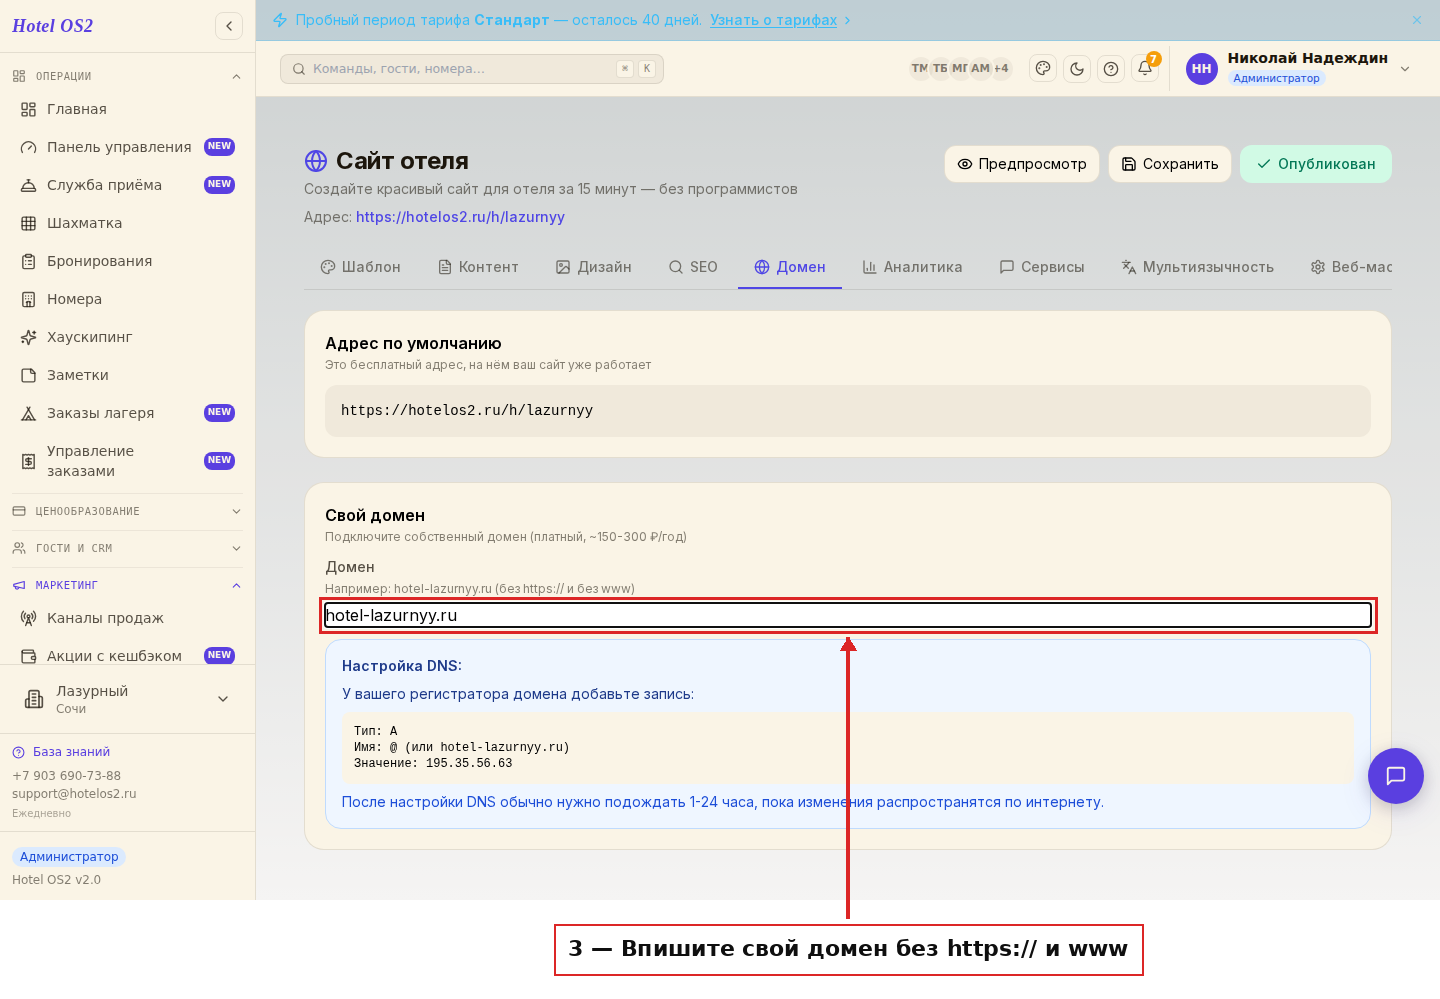Click the default address https://hotelos2.ru/h/lazurnyy box
Viewport: 1440px width, 999px height.
coord(848,411)
